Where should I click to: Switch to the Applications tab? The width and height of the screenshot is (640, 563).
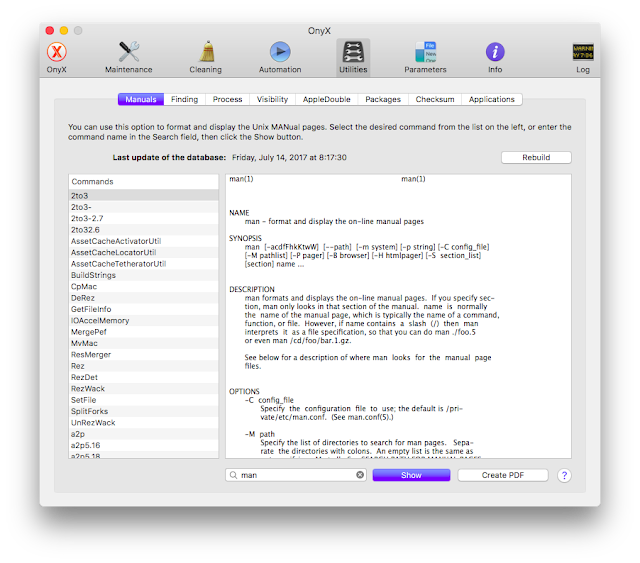491,99
